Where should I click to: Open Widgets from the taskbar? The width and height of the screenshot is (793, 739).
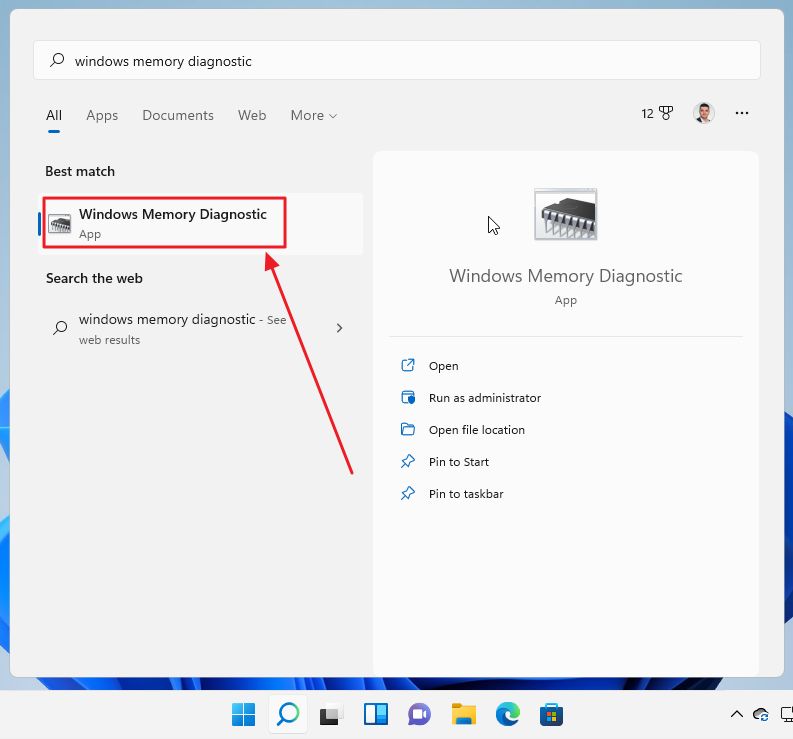[x=375, y=715]
